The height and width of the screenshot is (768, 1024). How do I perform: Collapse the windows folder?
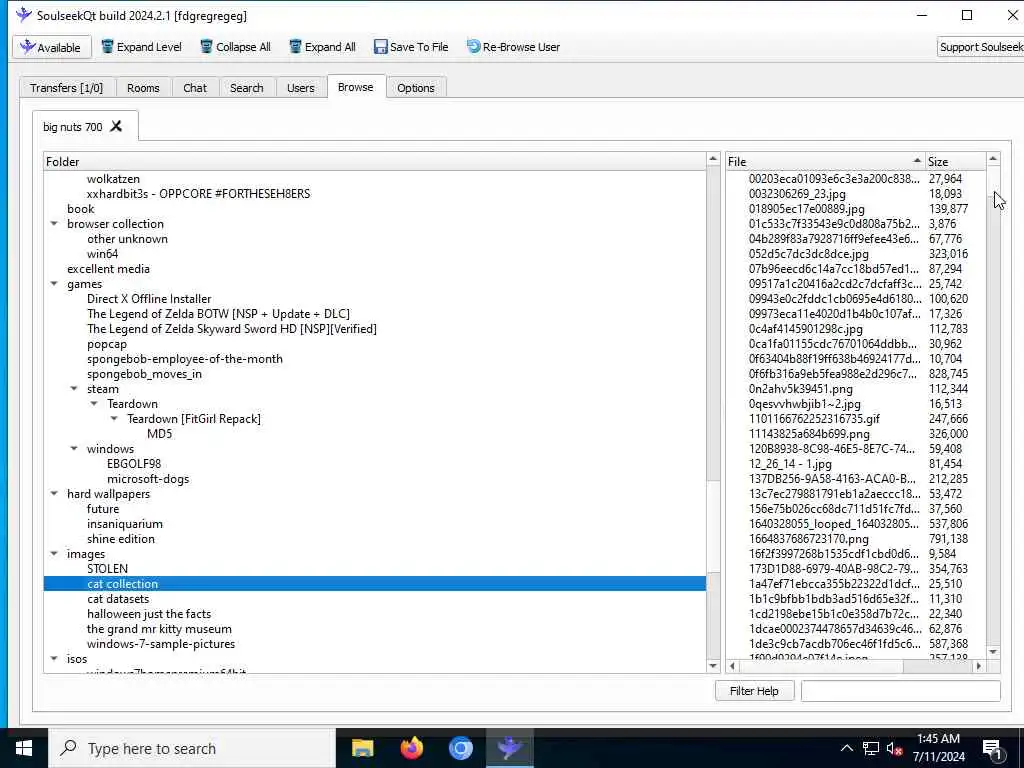pyautogui.click(x=74, y=449)
